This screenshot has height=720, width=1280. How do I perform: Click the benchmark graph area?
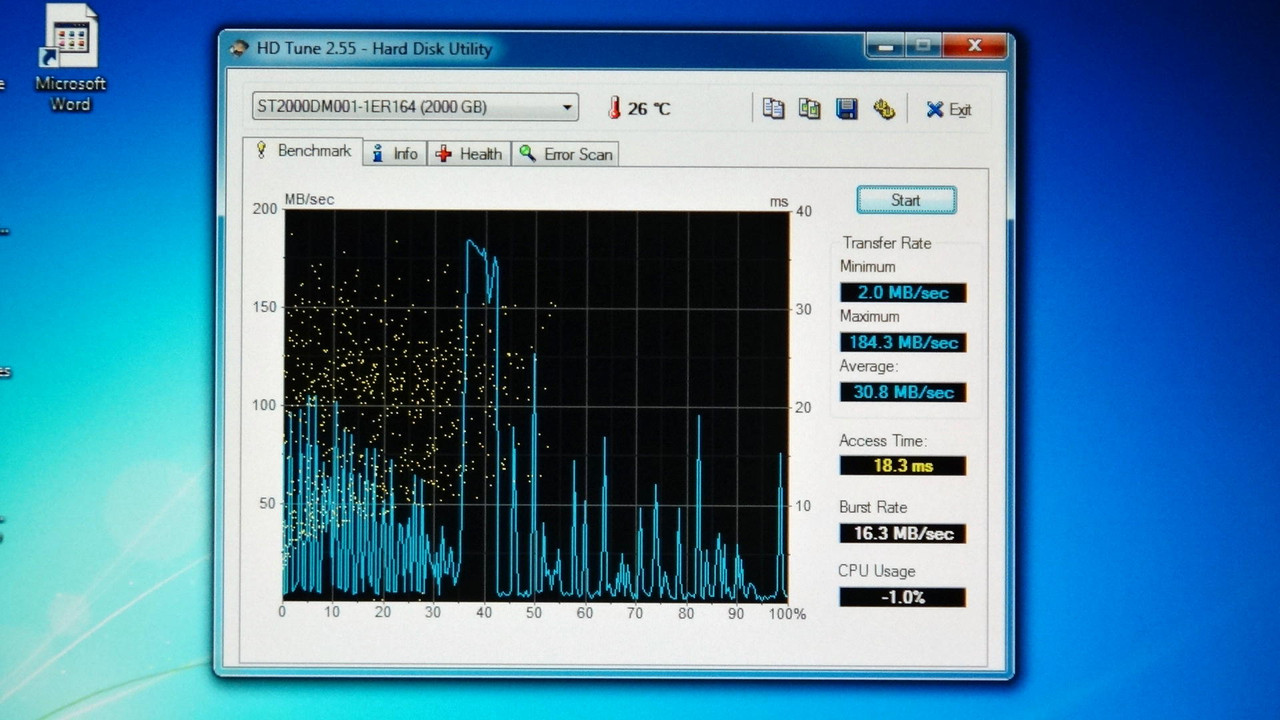pos(536,405)
